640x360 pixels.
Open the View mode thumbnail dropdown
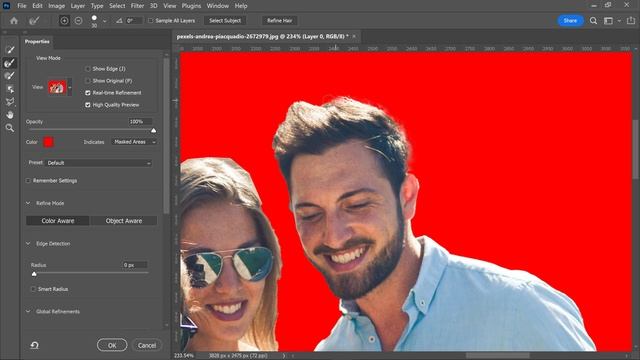point(69,87)
